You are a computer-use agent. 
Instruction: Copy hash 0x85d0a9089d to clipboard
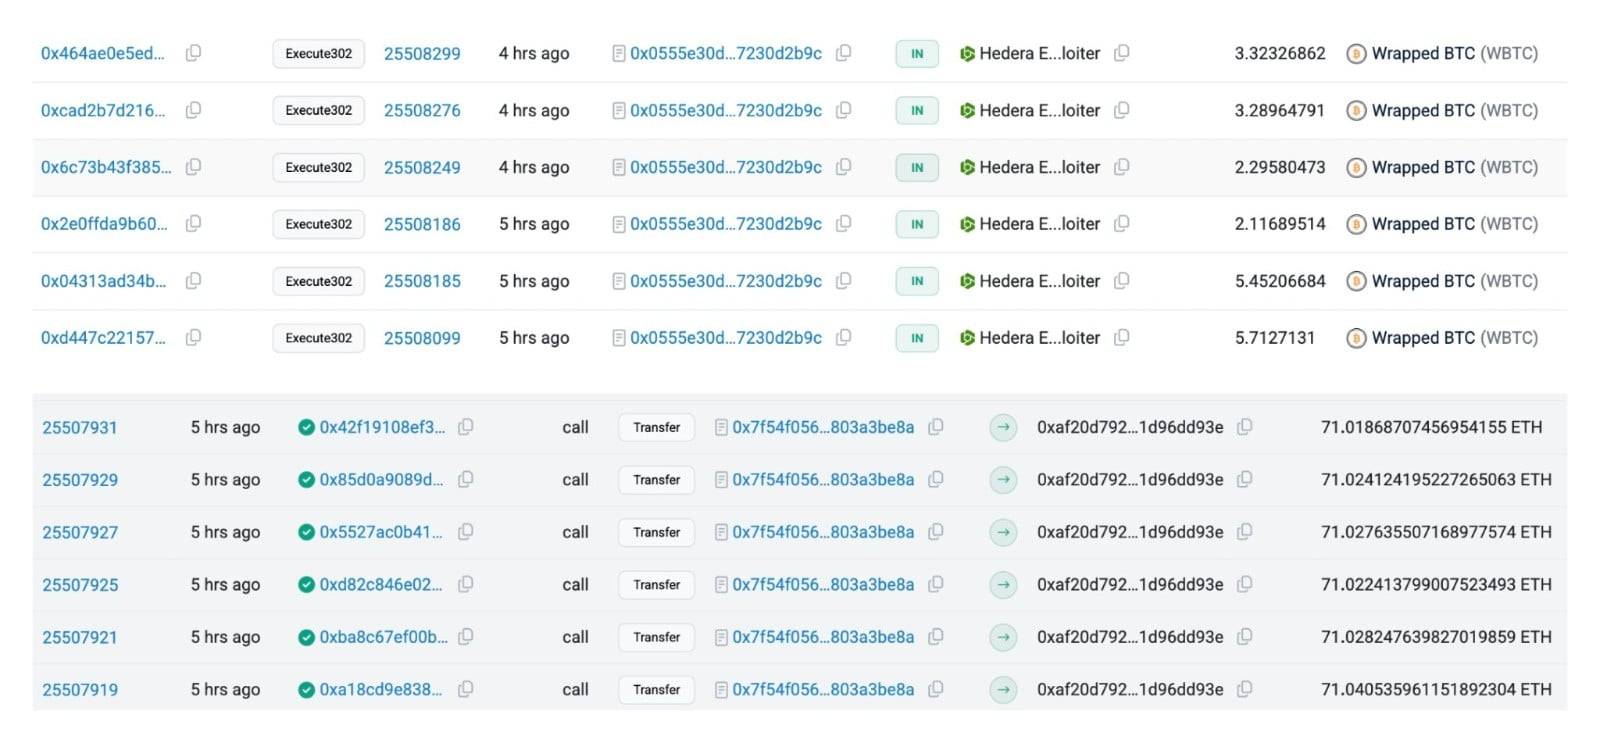[466, 480]
